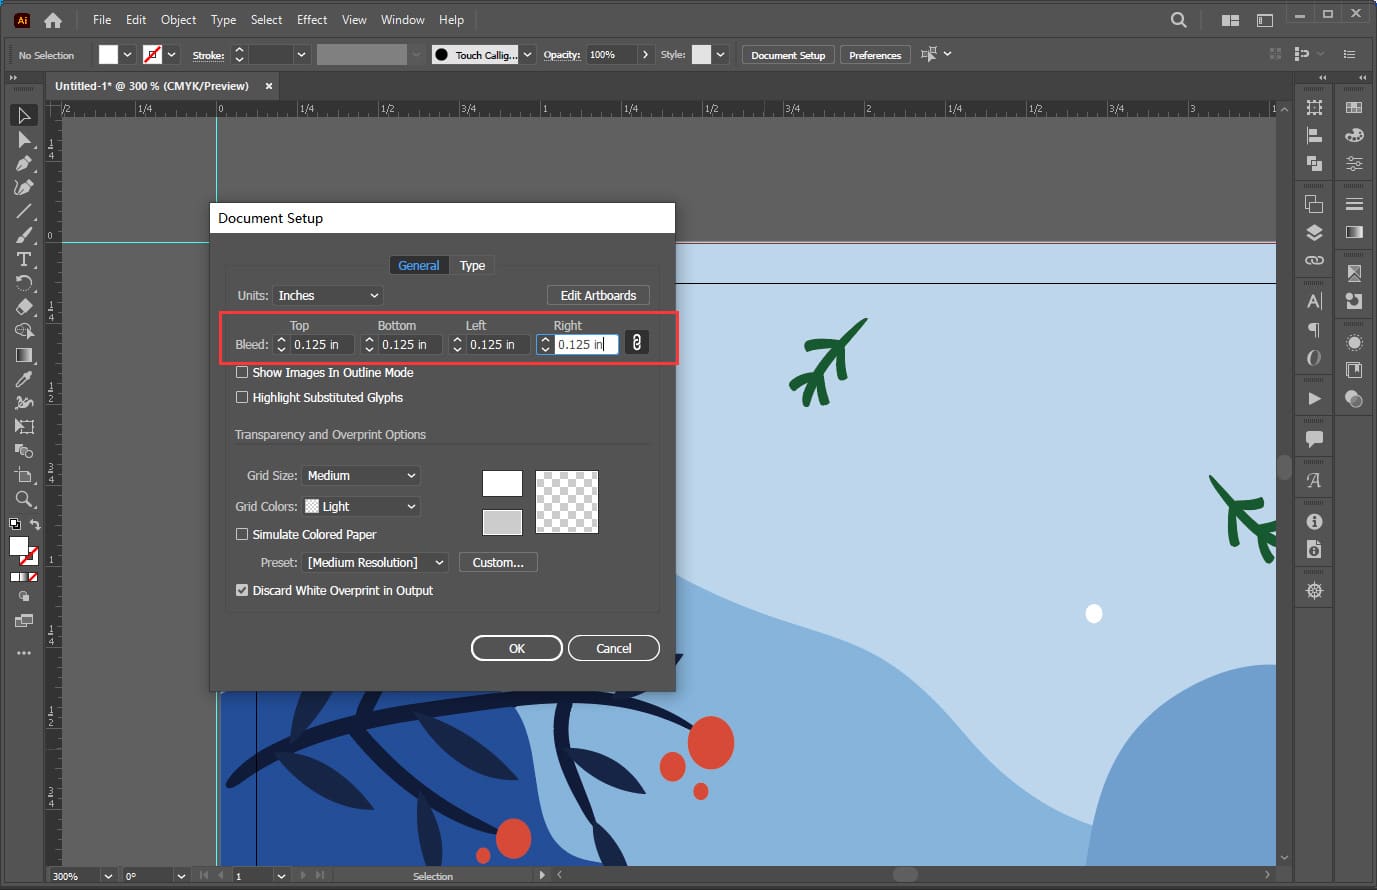Open the Select menu
This screenshot has height=890, width=1377.
pos(266,20)
